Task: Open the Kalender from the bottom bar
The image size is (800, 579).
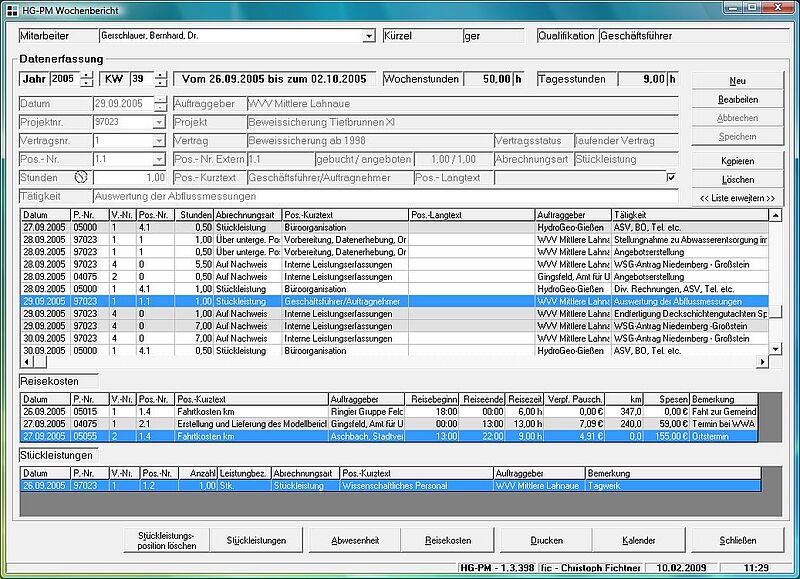Action: [639, 540]
